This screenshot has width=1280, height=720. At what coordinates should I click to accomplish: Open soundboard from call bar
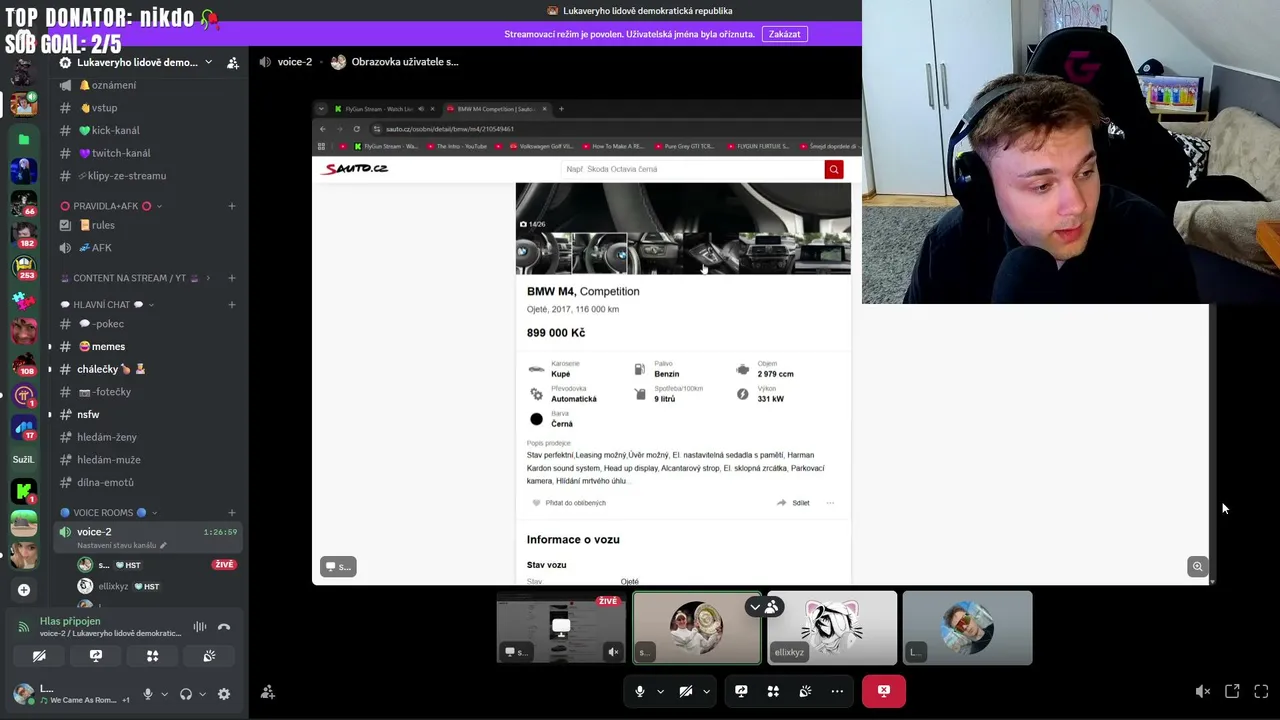click(x=805, y=691)
